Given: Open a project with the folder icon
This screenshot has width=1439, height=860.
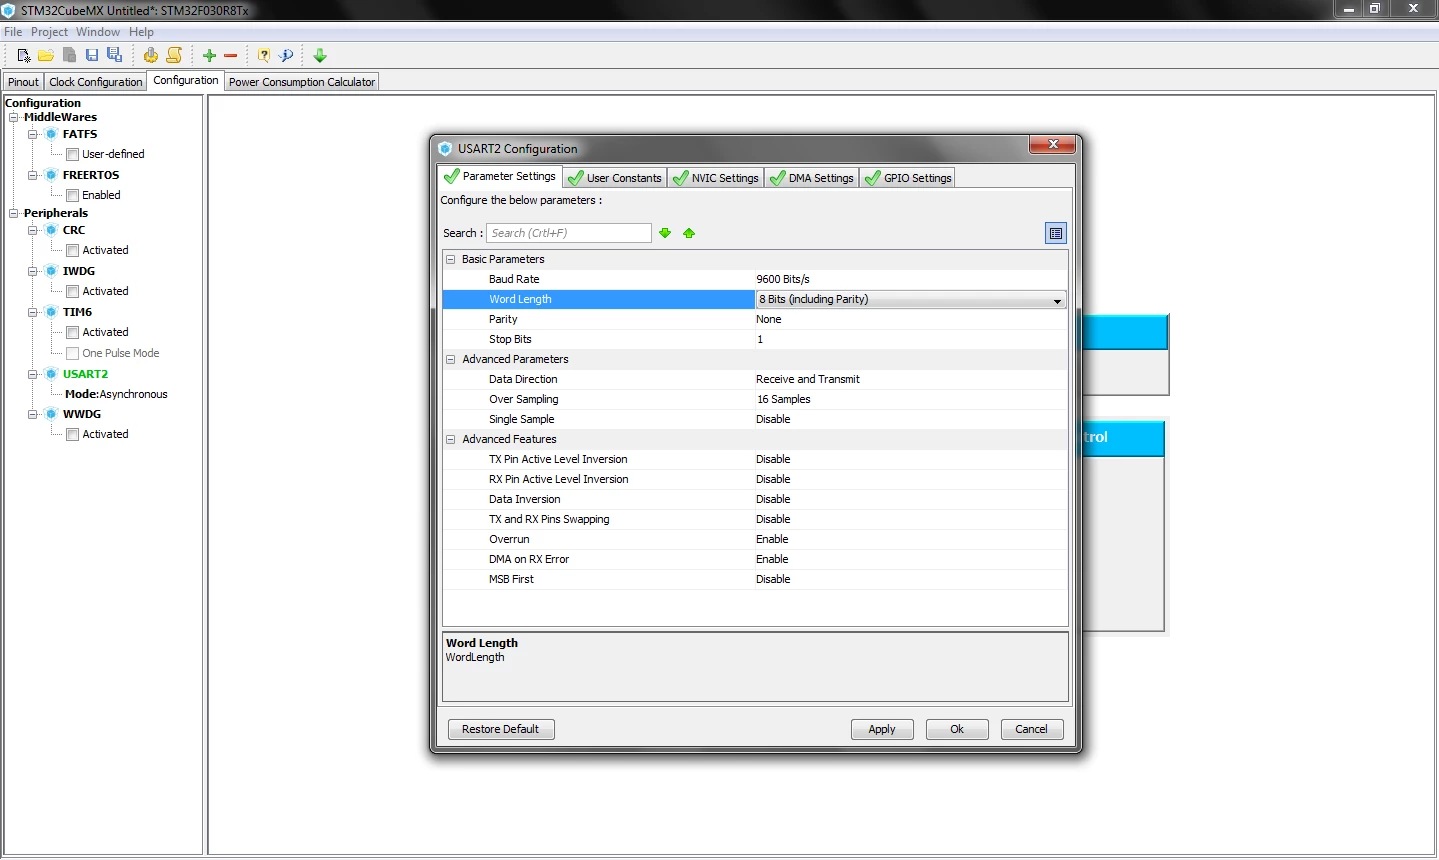Looking at the screenshot, I should (46, 56).
